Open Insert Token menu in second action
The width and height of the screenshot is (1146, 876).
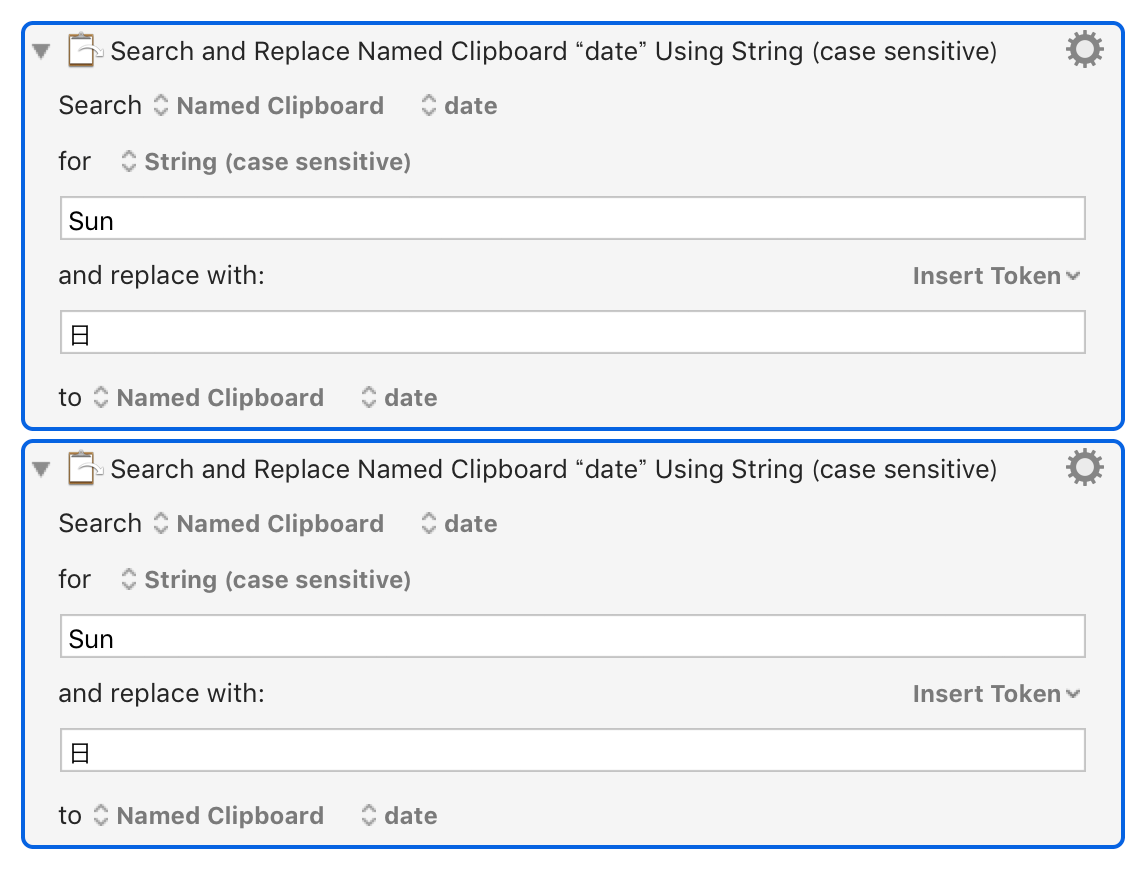(x=996, y=694)
